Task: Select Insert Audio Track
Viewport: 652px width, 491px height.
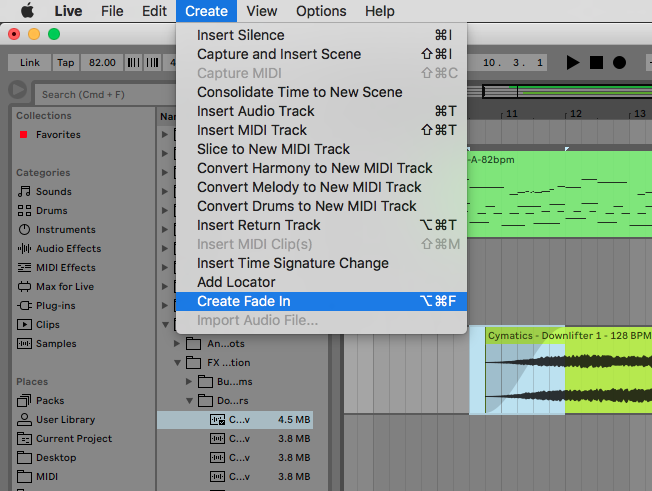Action: click(x=321, y=111)
